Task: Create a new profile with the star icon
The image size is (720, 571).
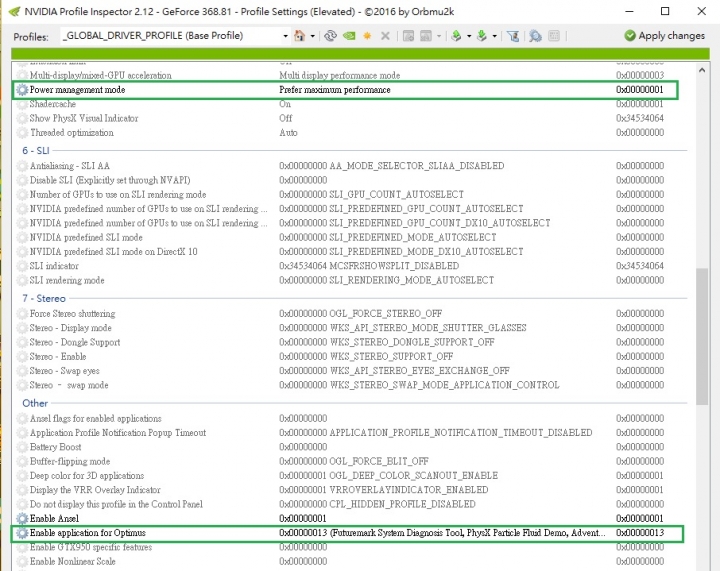Action: point(367,35)
